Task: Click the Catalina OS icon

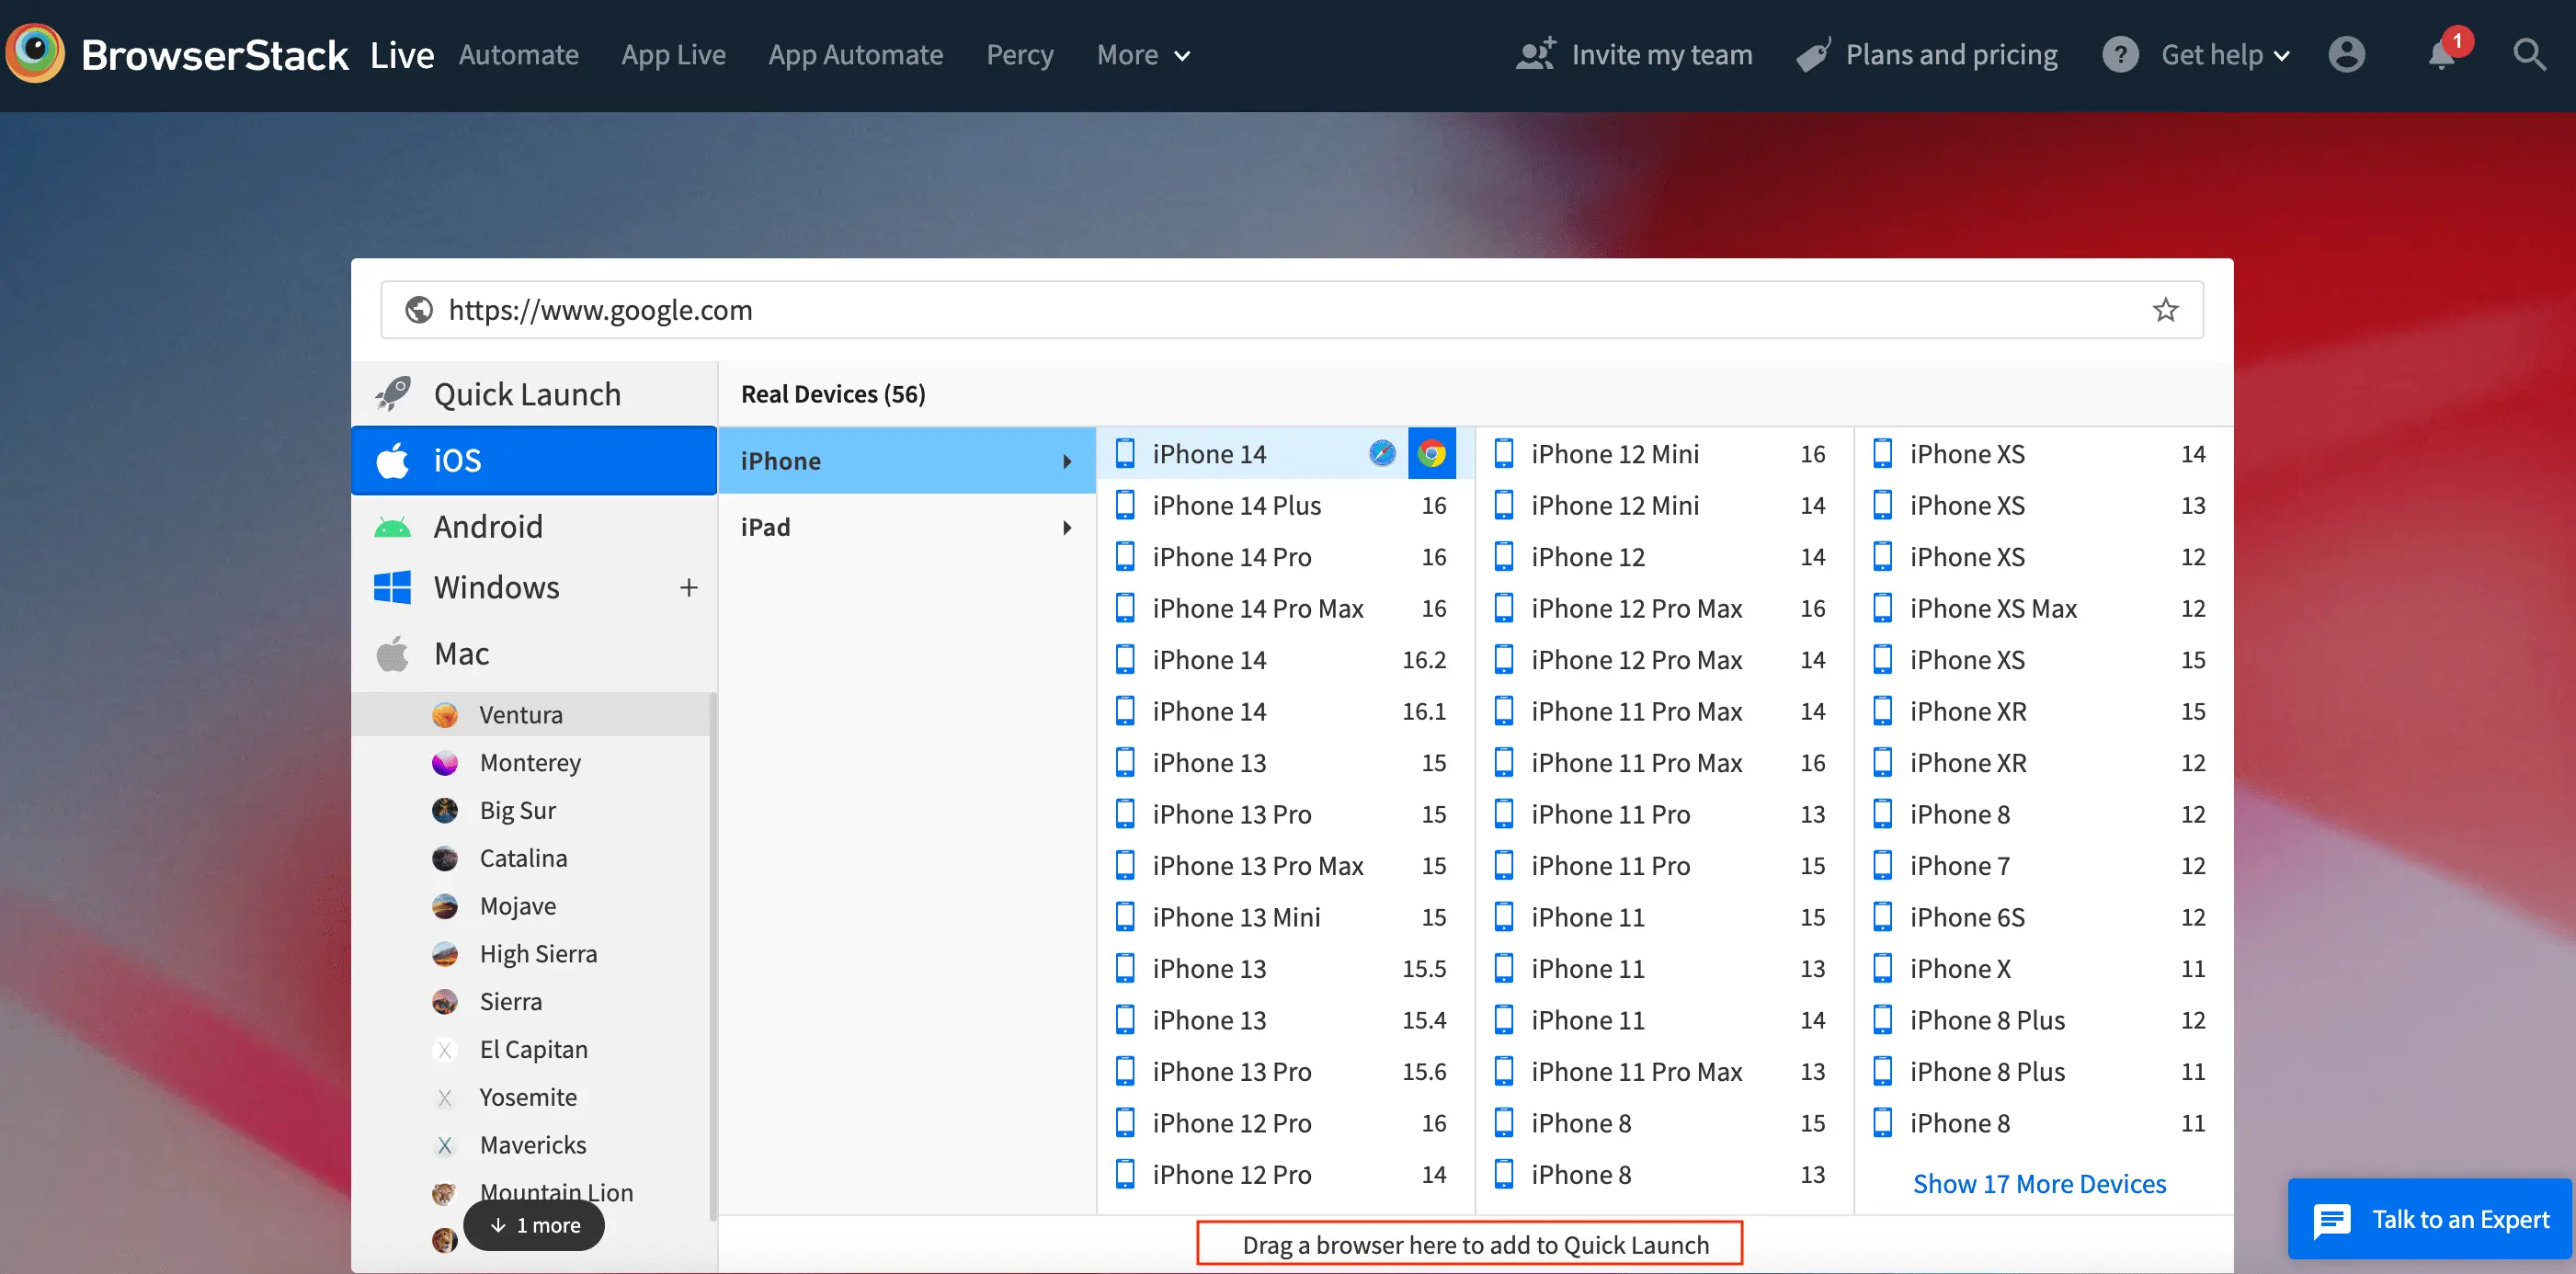Action: tap(445, 859)
